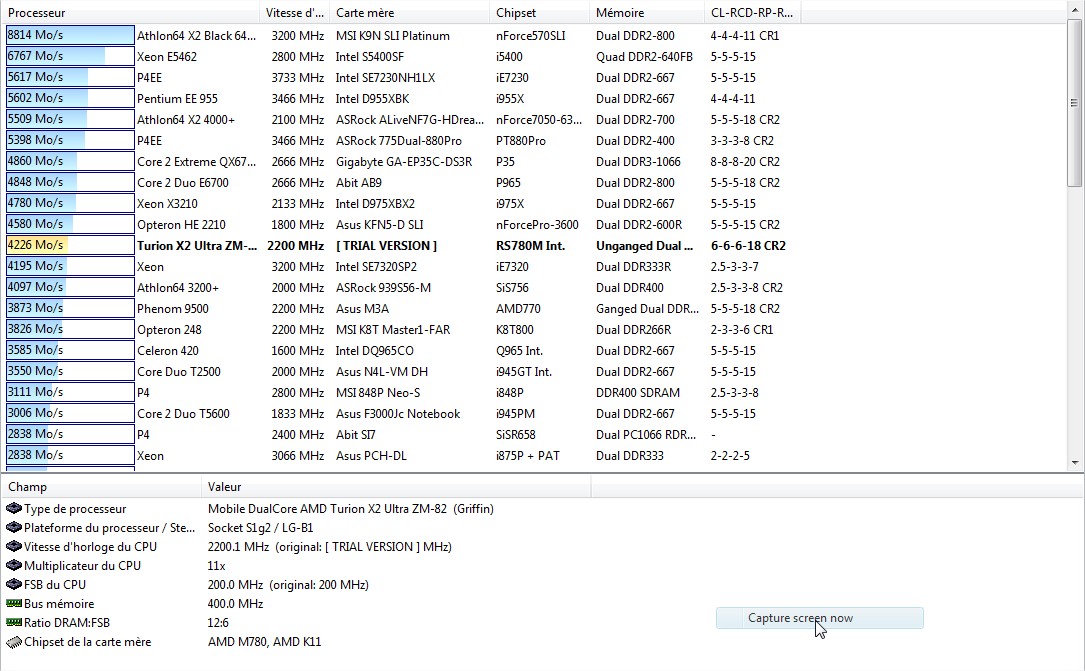Click the PT880Pro chipset cell
The height and width of the screenshot is (671, 1085).
tap(520, 140)
